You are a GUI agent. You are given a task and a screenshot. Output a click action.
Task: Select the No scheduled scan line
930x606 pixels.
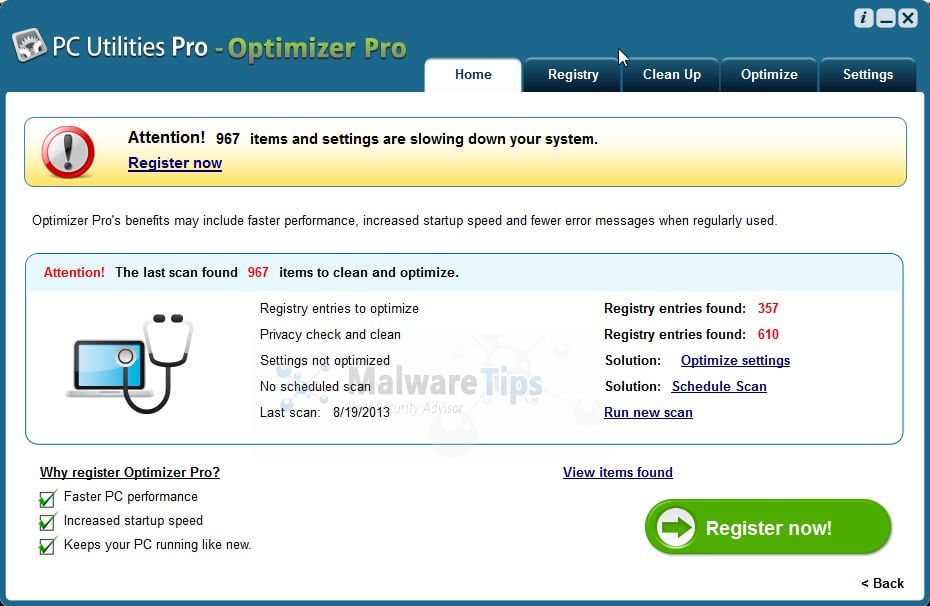pos(315,387)
